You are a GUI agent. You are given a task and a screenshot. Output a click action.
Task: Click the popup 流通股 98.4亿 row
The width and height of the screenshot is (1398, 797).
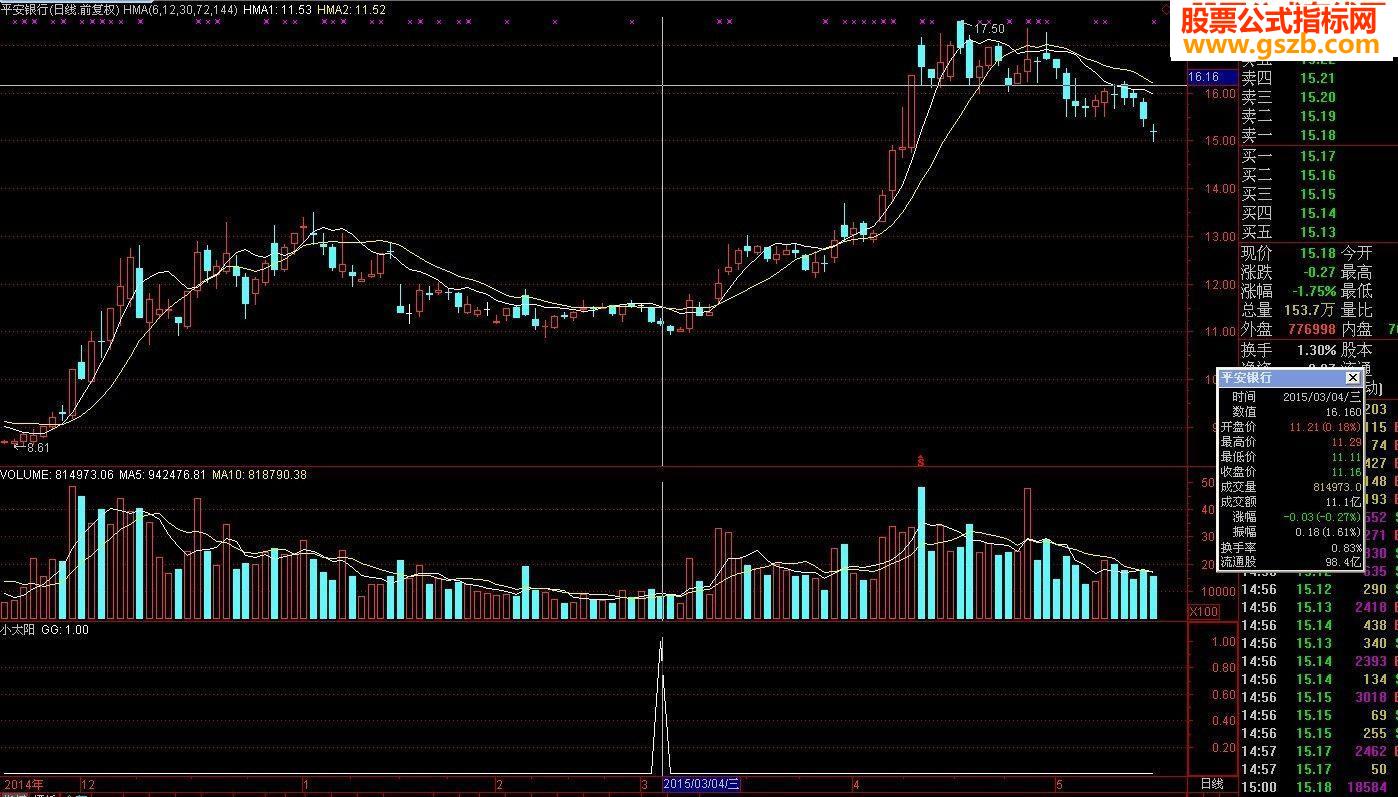(x=1290, y=563)
